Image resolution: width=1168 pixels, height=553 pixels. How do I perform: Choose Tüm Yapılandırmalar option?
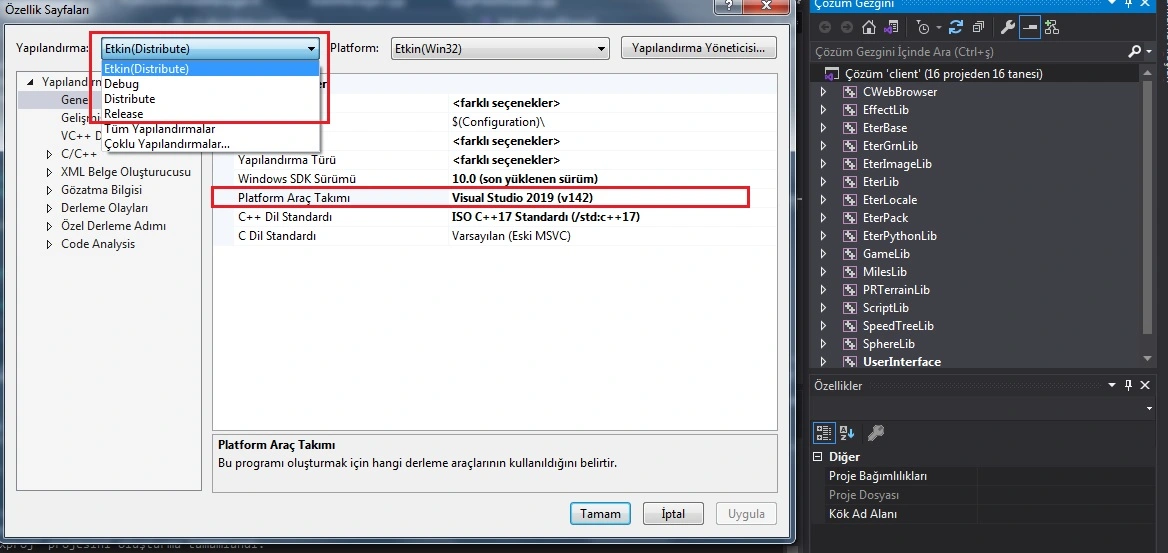[159, 129]
